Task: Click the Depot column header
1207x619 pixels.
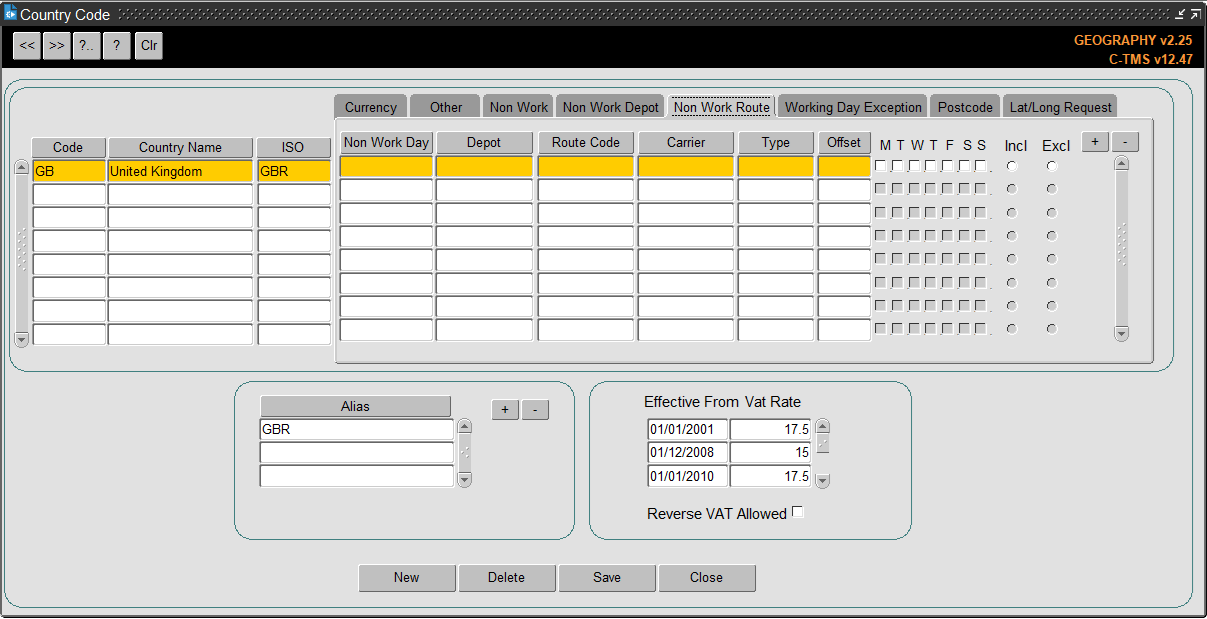Action: click(x=484, y=143)
